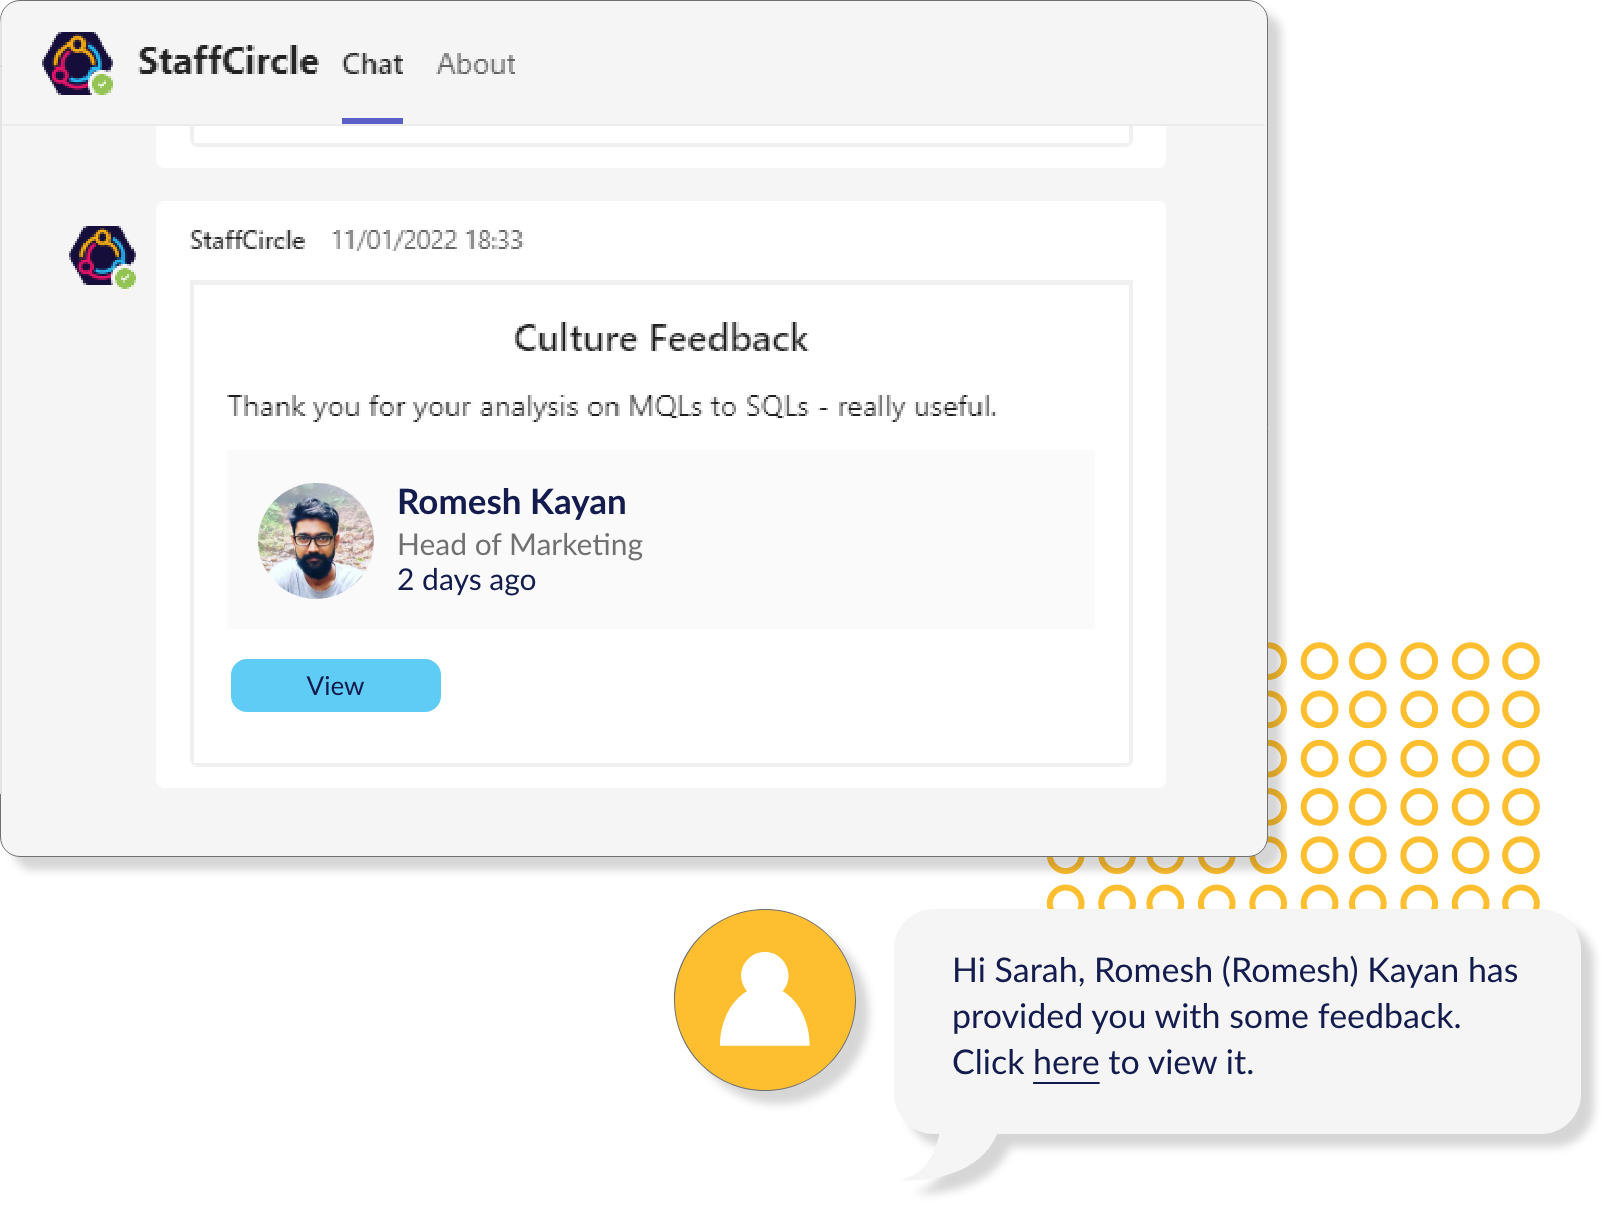Image resolution: width=1606 pixels, height=1206 pixels.
Task: Click the StaffCircle bot avatar beside message
Action: [x=102, y=256]
